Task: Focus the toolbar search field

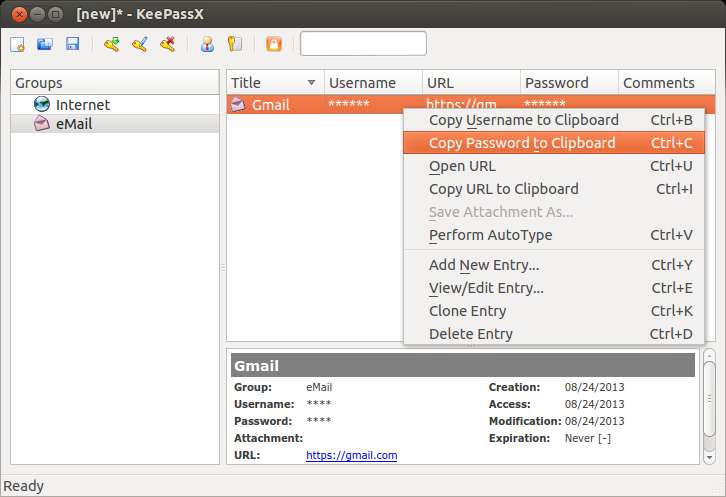Action: [363, 44]
